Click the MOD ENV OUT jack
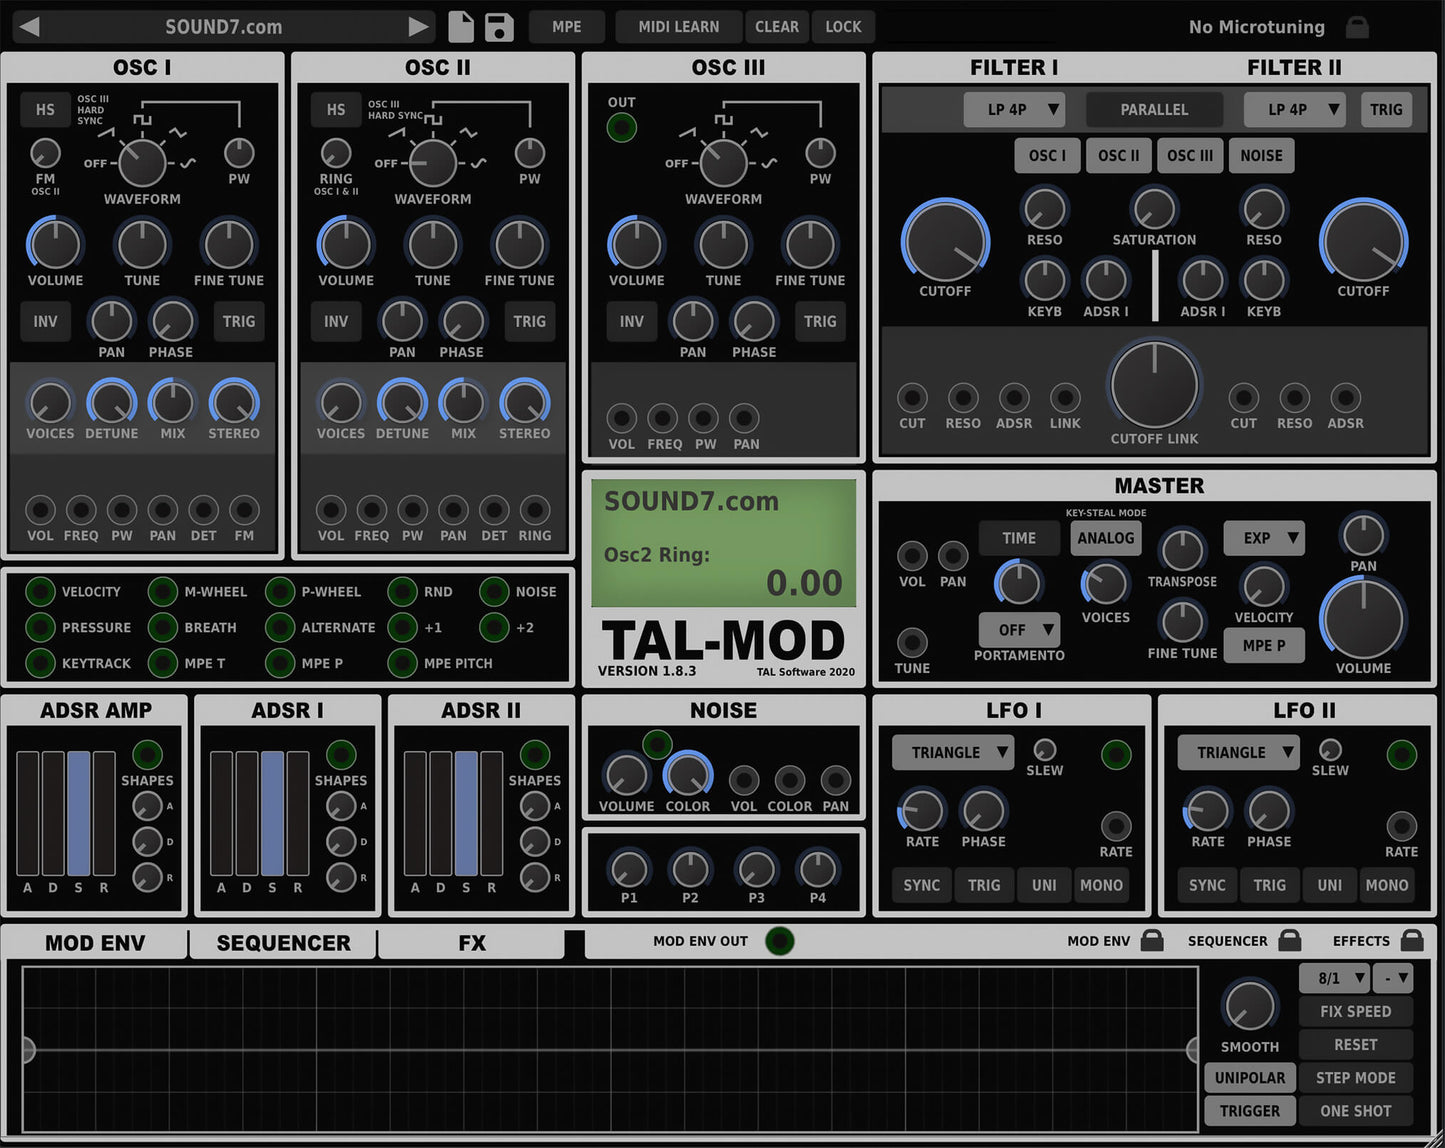The height and width of the screenshot is (1148, 1445). click(x=780, y=941)
